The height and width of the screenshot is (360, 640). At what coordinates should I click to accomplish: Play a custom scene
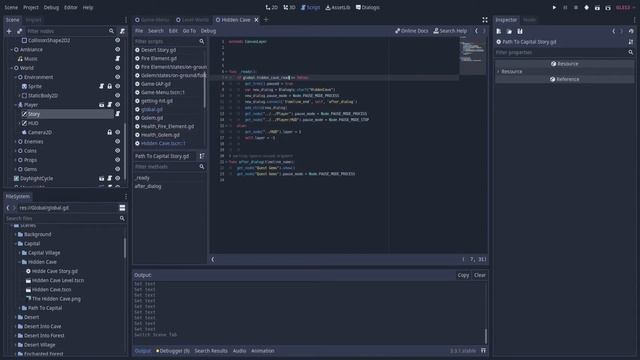click(x=608, y=7)
